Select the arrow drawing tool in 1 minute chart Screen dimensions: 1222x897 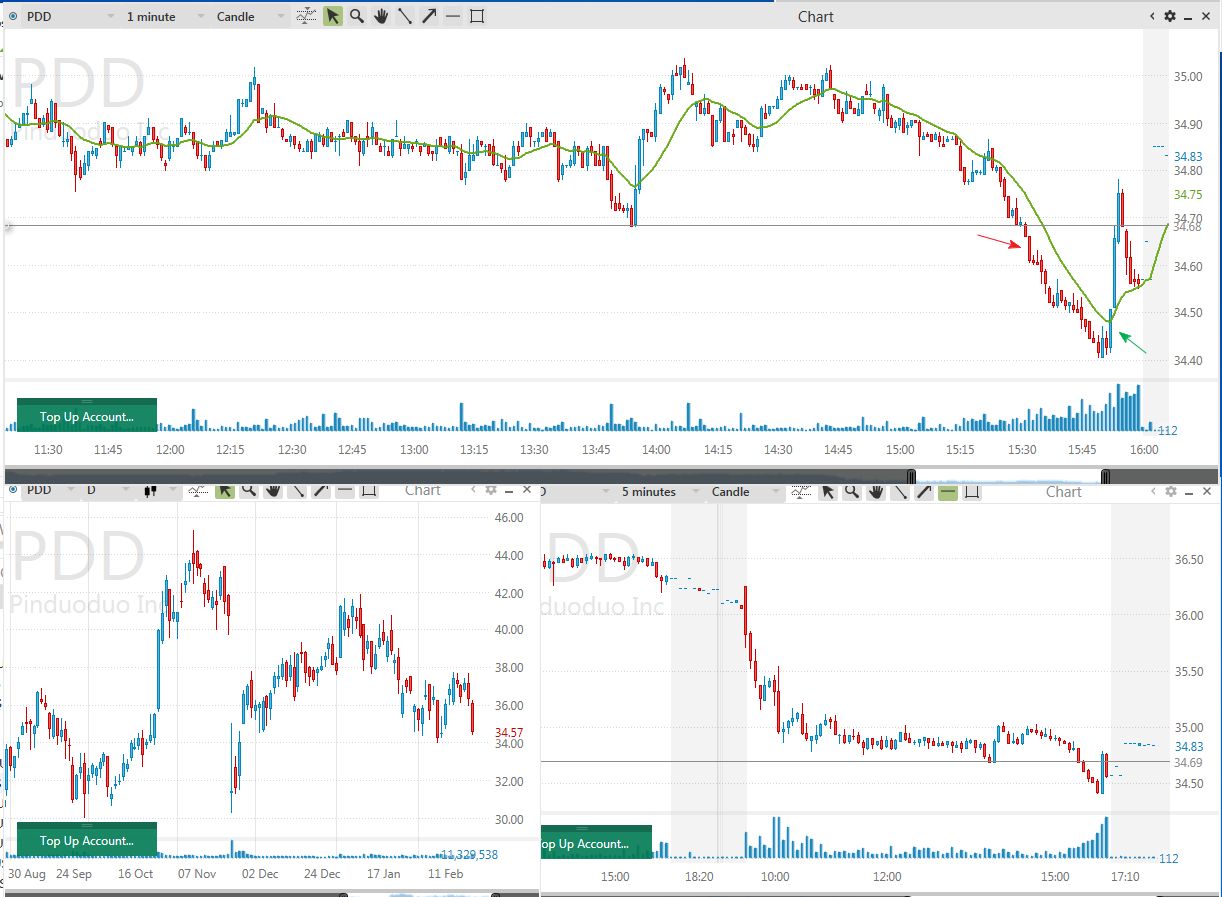pyautogui.click(x=429, y=16)
